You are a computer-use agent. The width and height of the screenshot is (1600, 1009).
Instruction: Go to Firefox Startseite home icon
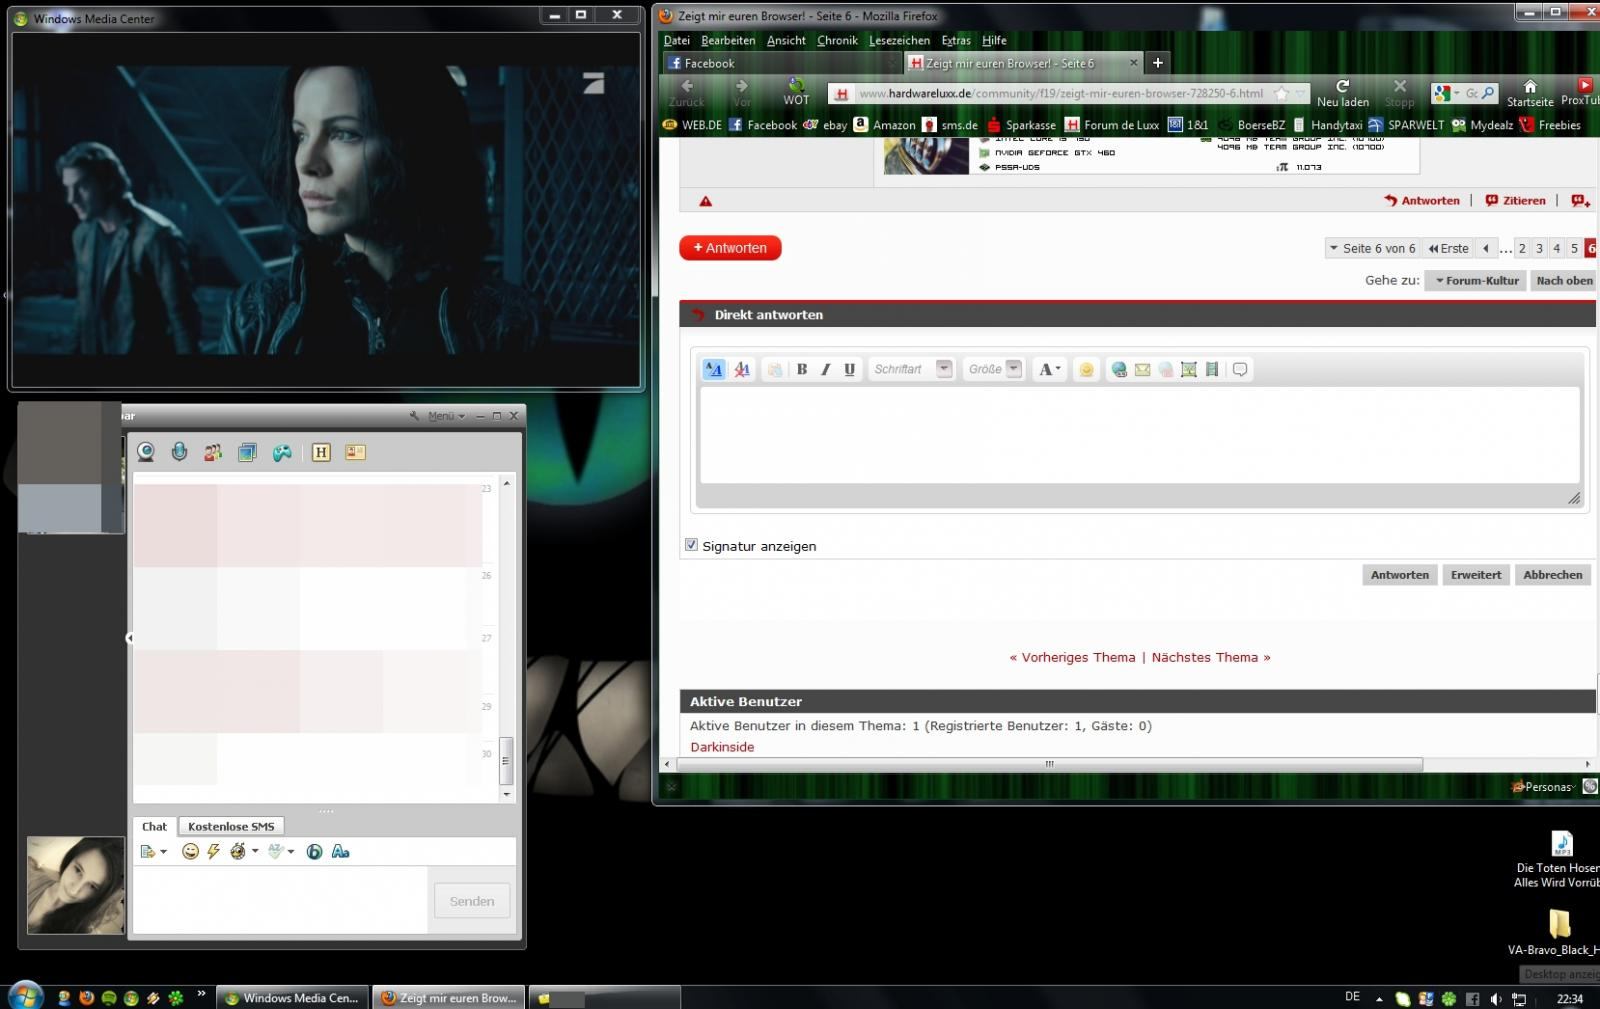coord(1530,93)
